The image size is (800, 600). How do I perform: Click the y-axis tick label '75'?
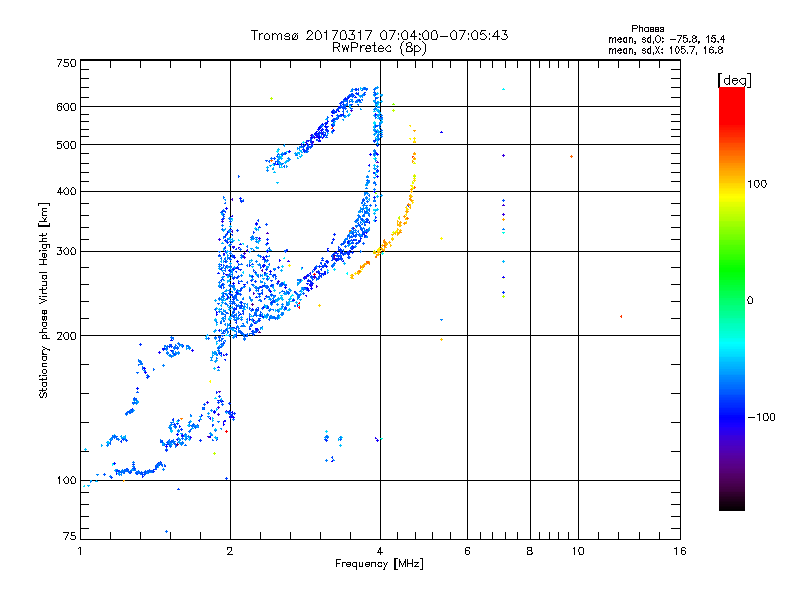tap(69, 536)
